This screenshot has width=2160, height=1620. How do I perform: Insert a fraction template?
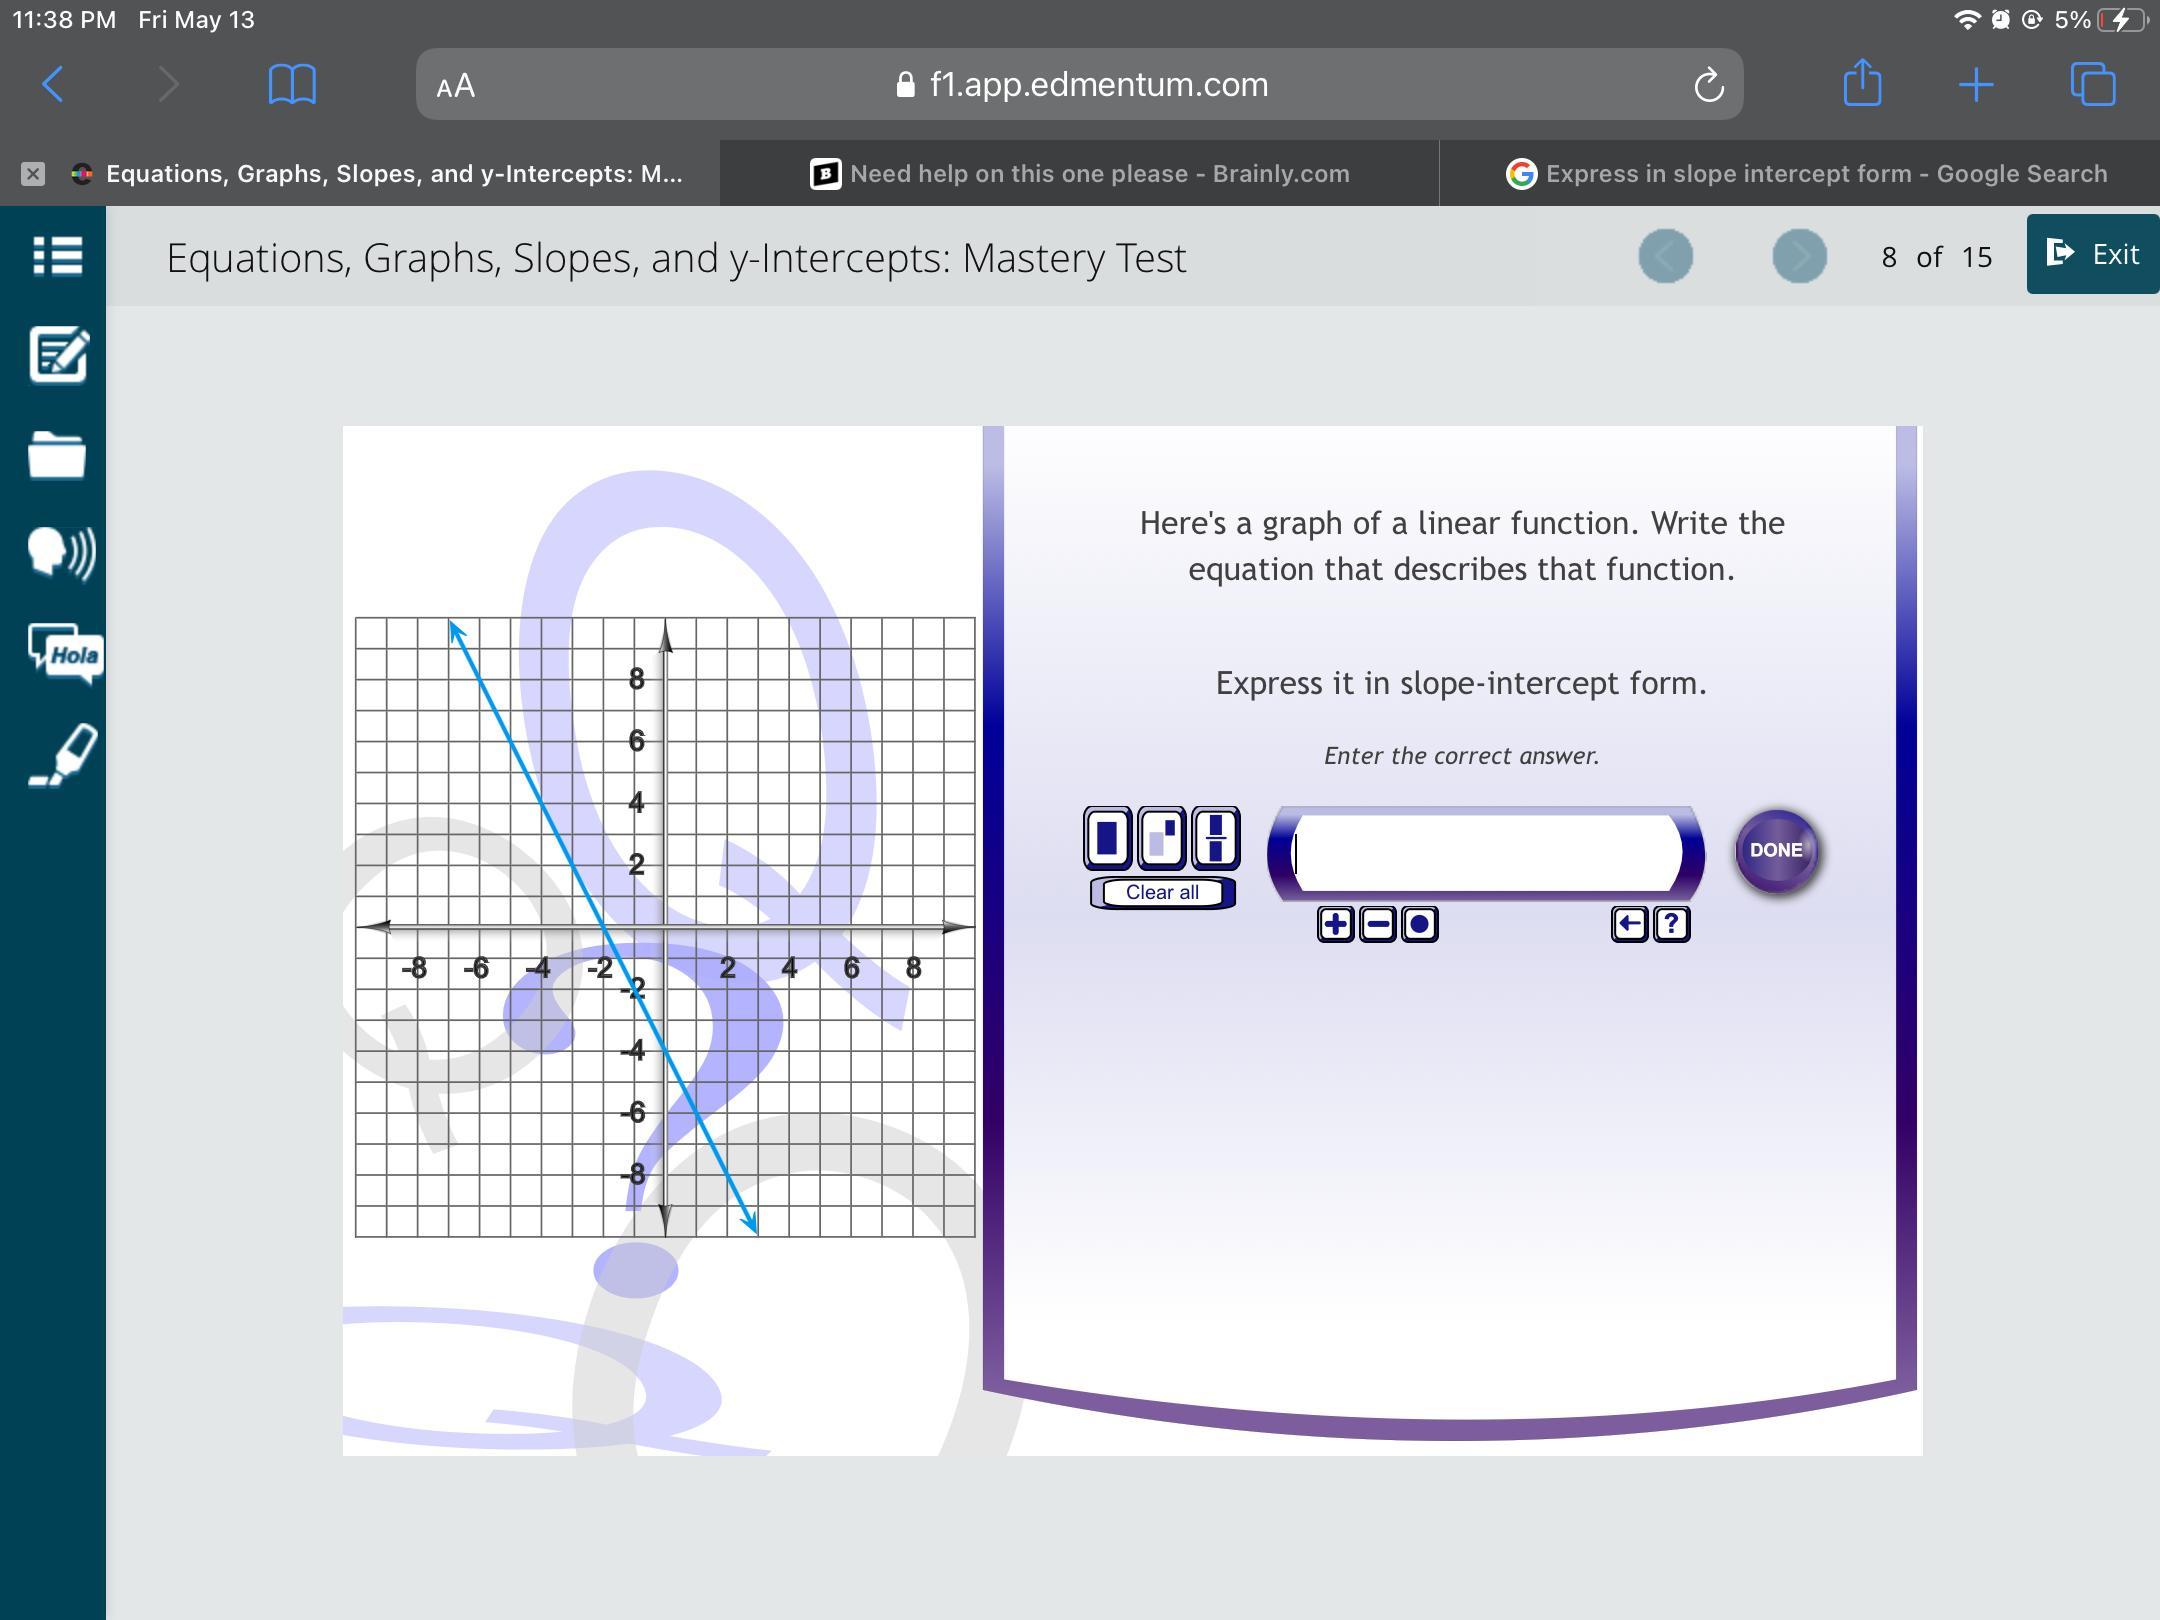point(1216,838)
